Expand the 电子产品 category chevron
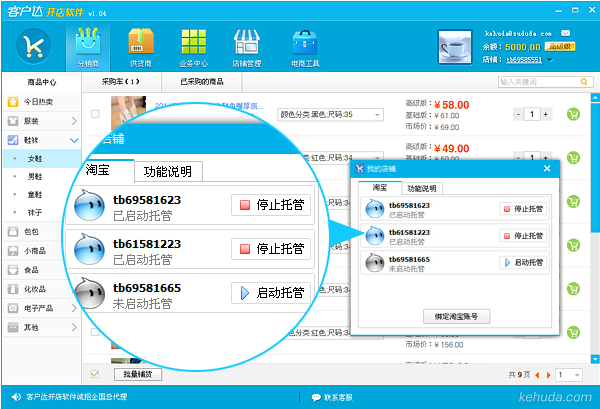This screenshot has width=600, height=409. pos(74,308)
